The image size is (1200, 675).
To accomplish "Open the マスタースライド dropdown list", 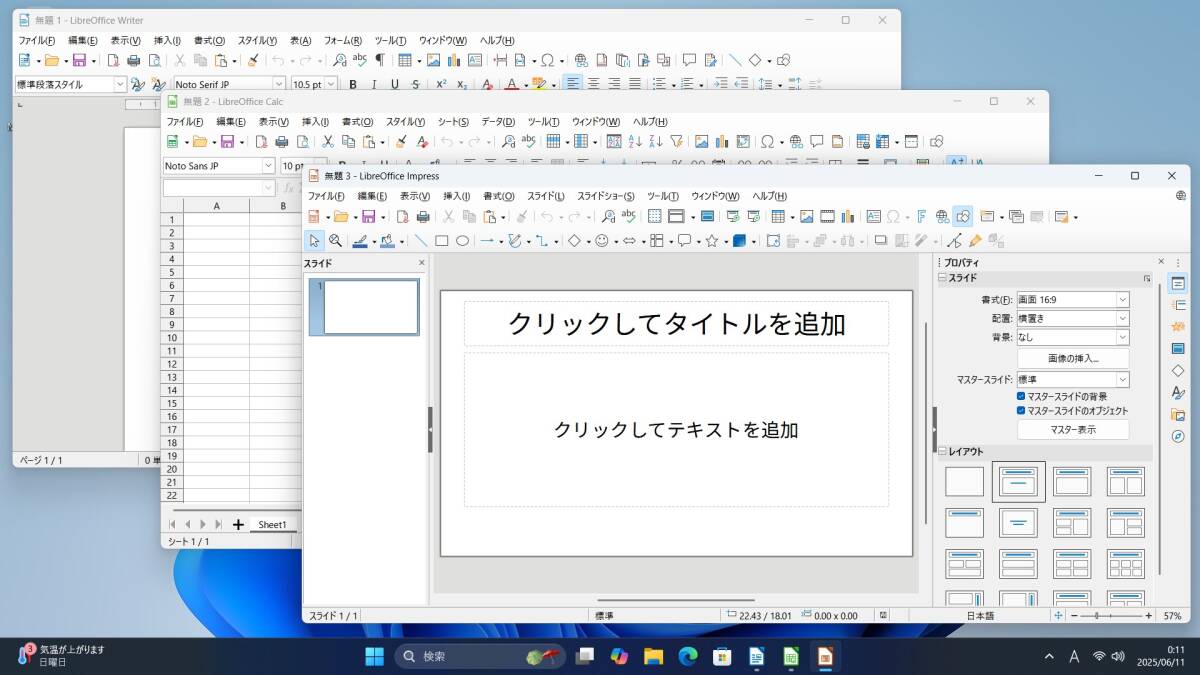I will click(1122, 380).
